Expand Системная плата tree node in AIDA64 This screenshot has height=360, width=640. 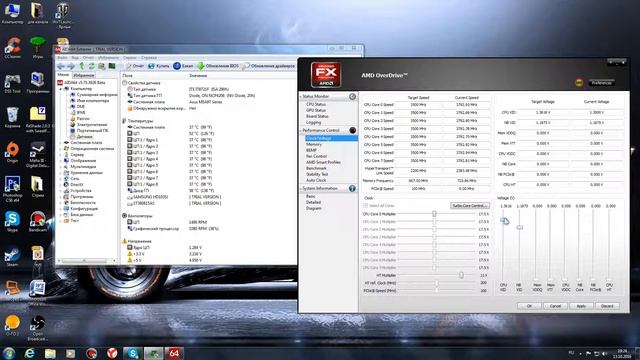tap(61, 143)
